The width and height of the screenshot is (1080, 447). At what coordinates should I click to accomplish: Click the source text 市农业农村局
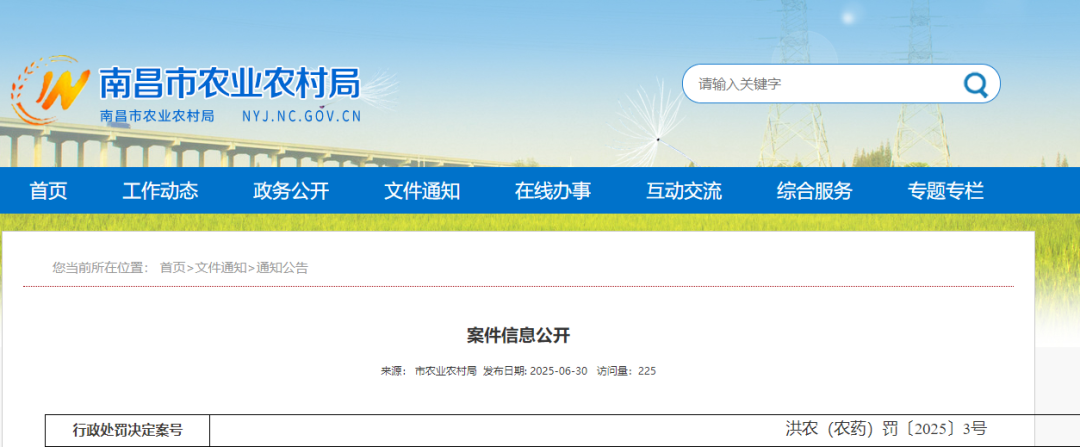pos(446,371)
